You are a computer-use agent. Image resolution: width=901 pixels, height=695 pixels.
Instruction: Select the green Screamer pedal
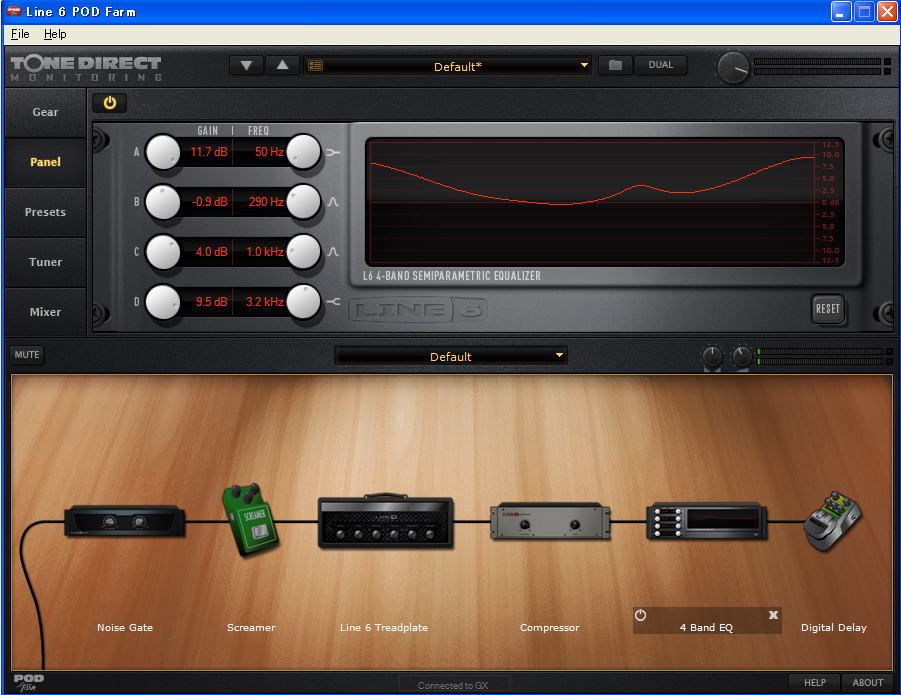tap(250, 519)
